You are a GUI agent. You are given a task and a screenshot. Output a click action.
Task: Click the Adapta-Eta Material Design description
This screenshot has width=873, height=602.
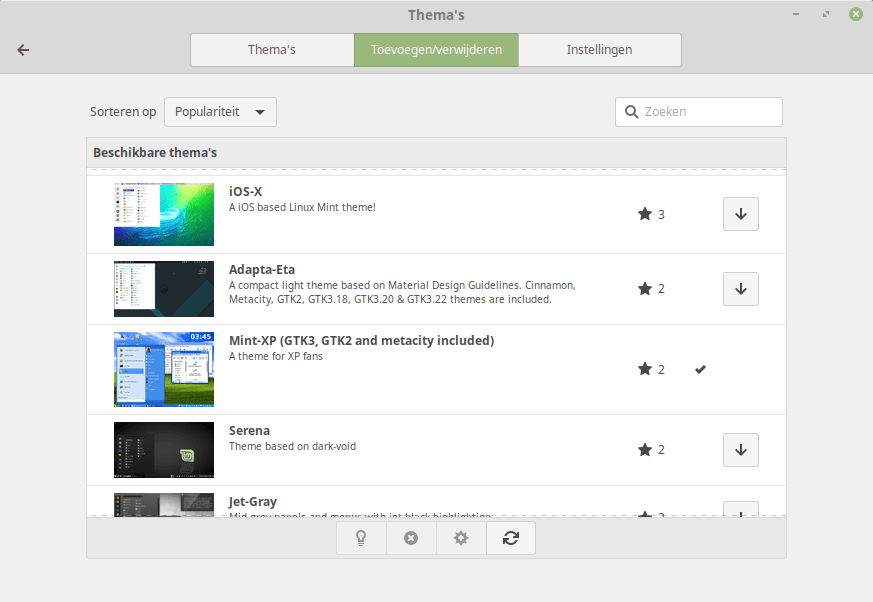point(402,292)
